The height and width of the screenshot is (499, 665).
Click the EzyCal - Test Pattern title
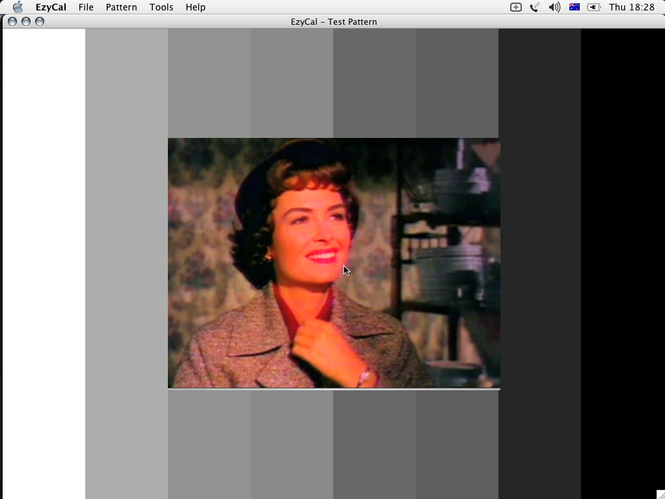click(x=334, y=22)
